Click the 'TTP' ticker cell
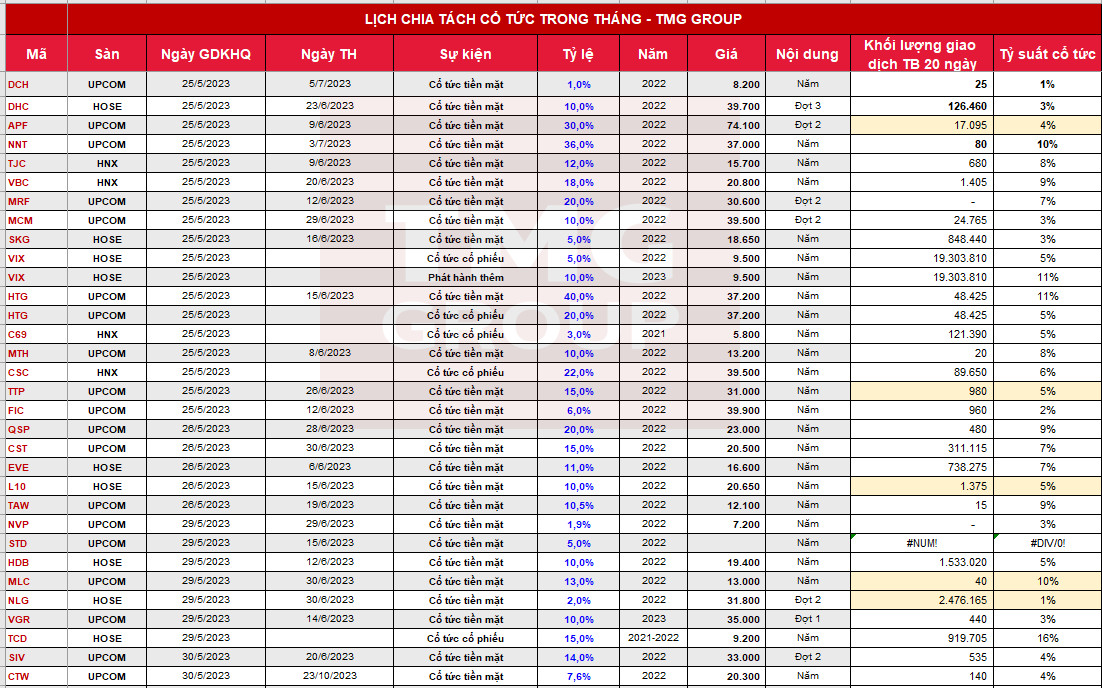 [x=37, y=391]
